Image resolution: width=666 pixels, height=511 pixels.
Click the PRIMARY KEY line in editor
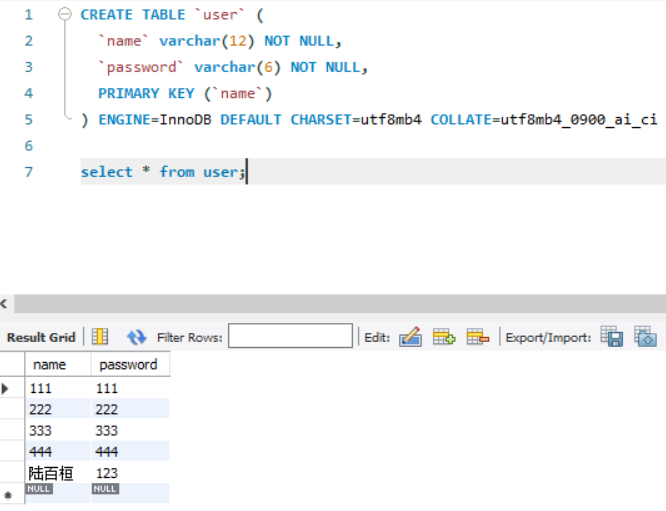coord(185,93)
